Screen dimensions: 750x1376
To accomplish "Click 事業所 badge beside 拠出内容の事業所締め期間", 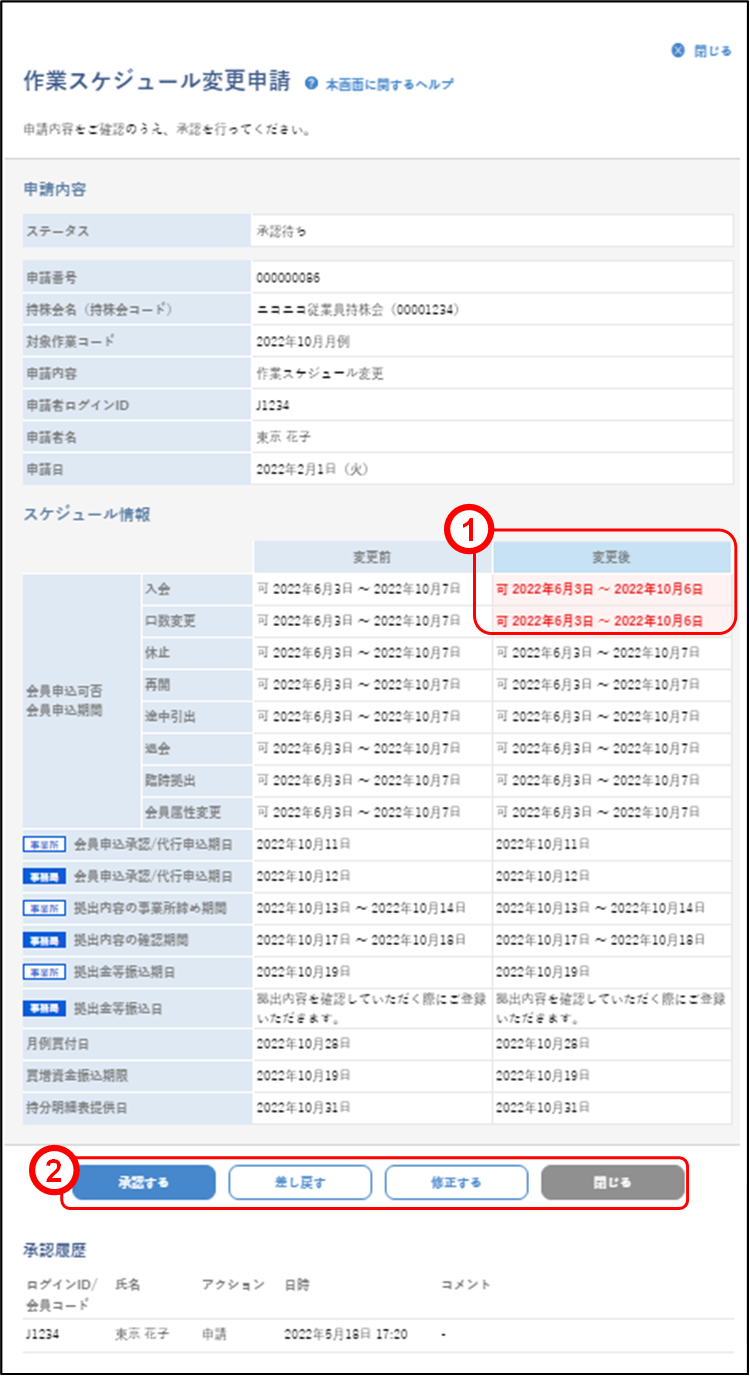I will pos(44,908).
